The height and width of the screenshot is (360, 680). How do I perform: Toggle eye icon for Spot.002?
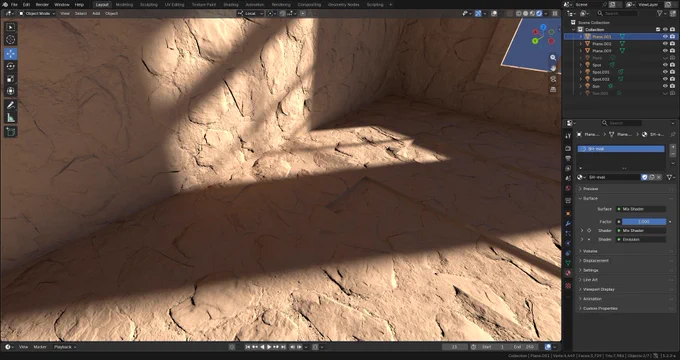[665, 79]
